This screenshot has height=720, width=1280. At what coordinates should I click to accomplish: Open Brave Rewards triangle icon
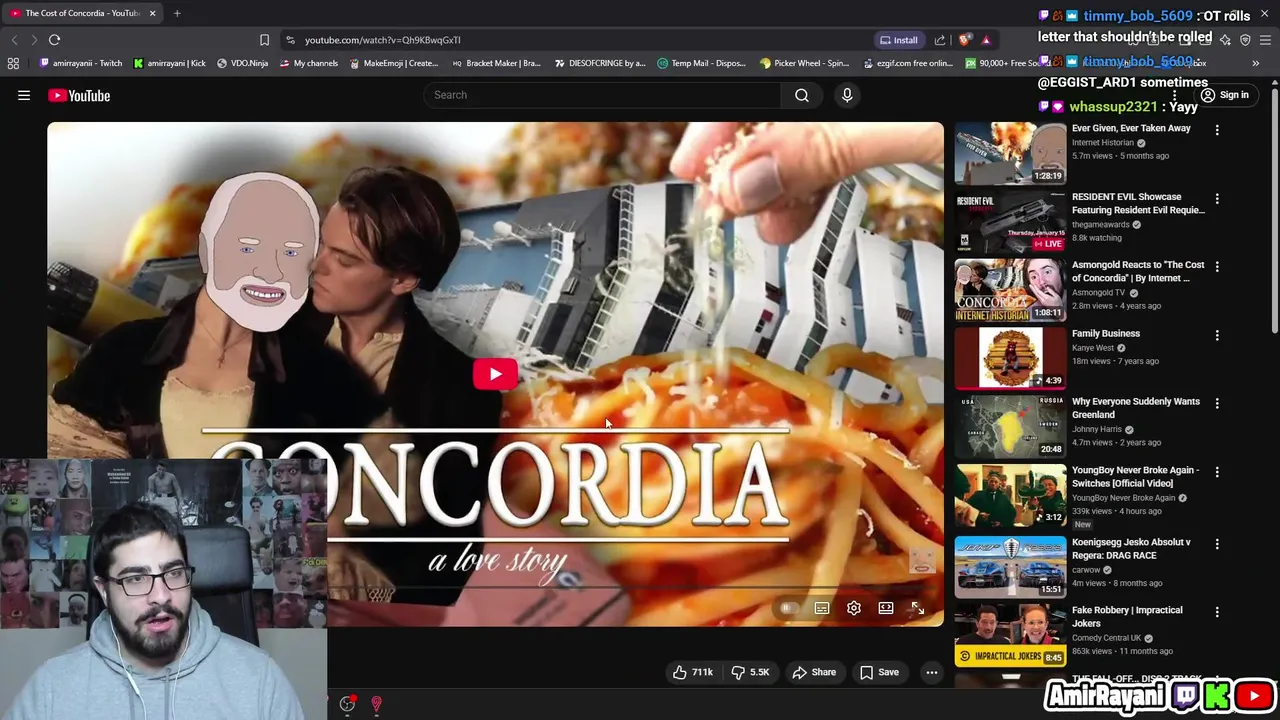[986, 40]
